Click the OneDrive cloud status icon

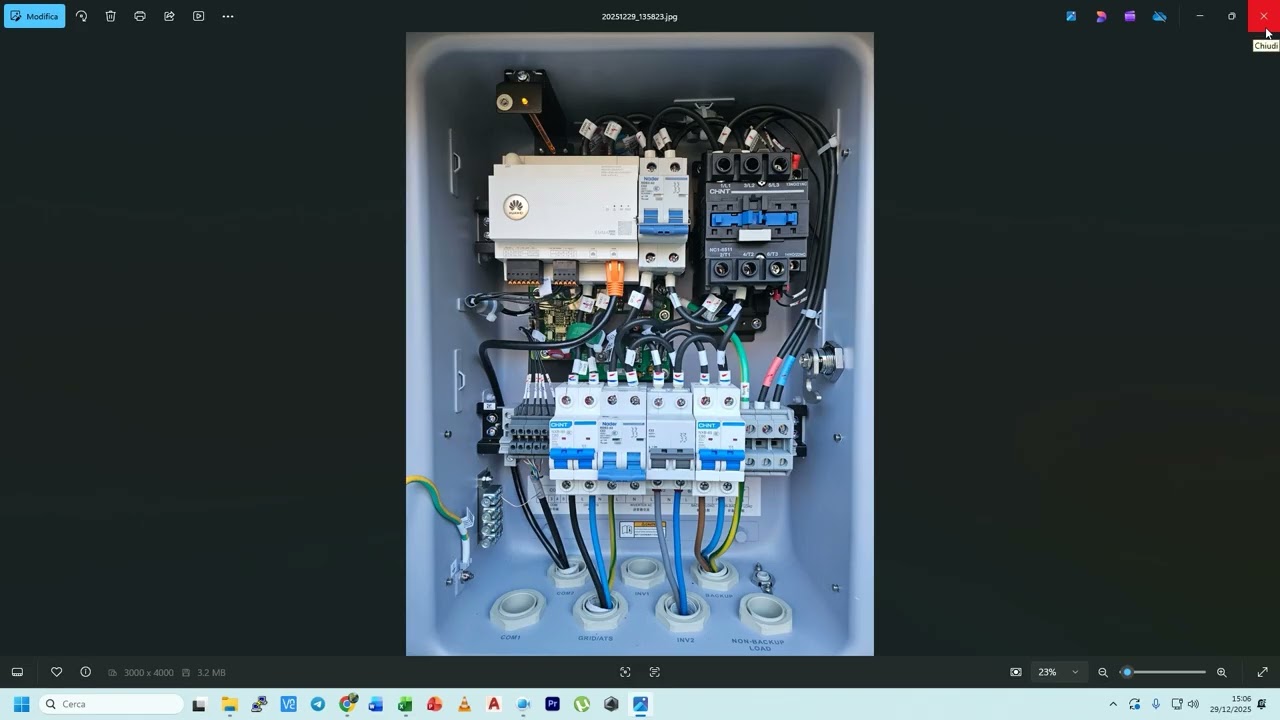pos(1160,16)
